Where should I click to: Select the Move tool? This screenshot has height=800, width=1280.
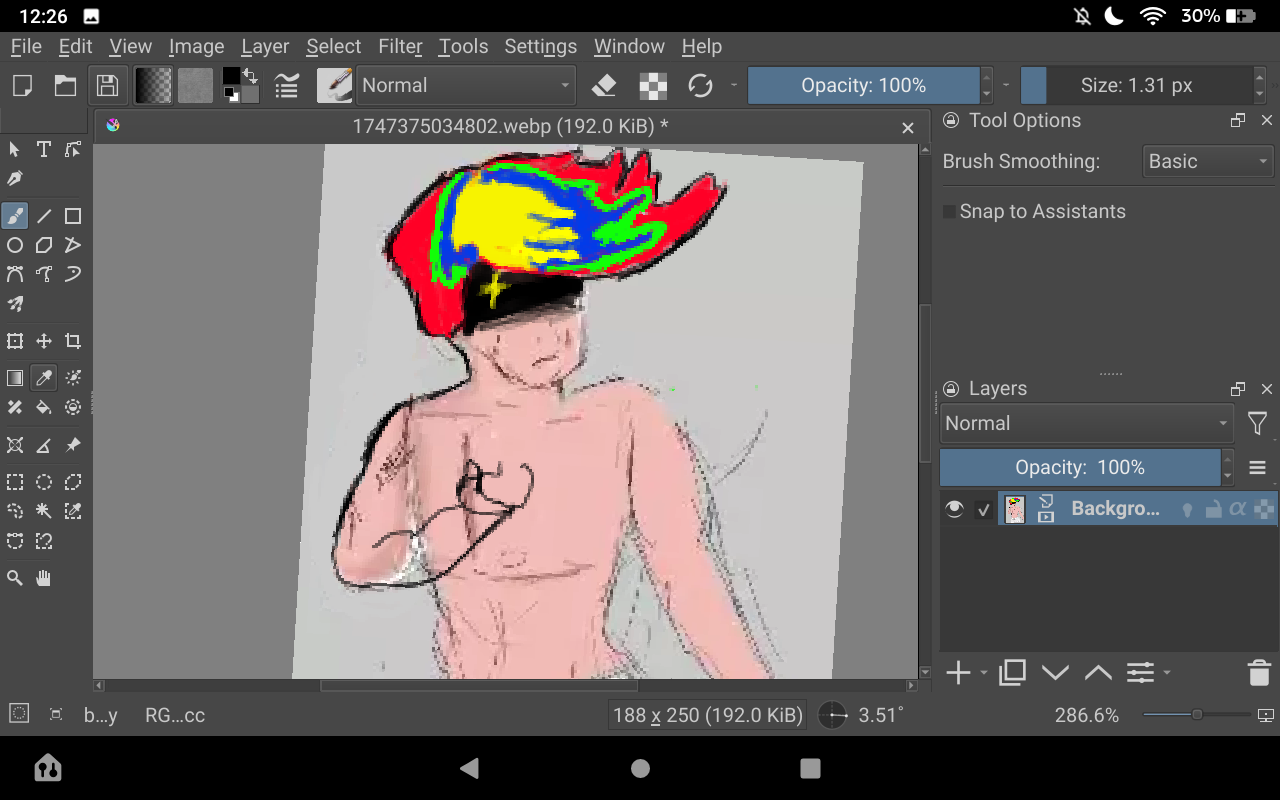point(44,341)
